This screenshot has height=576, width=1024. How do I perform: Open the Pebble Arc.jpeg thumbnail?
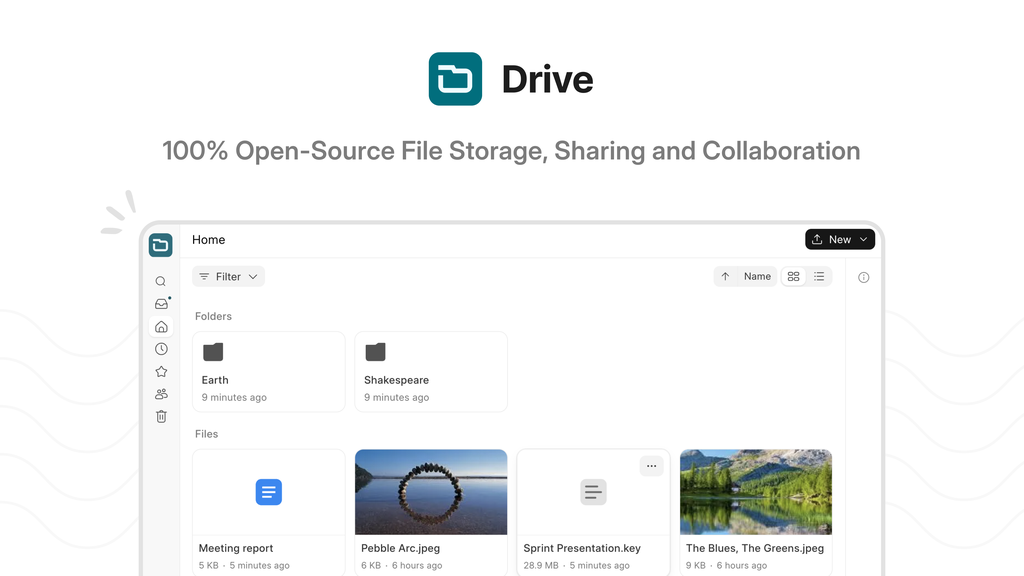coord(430,491)
